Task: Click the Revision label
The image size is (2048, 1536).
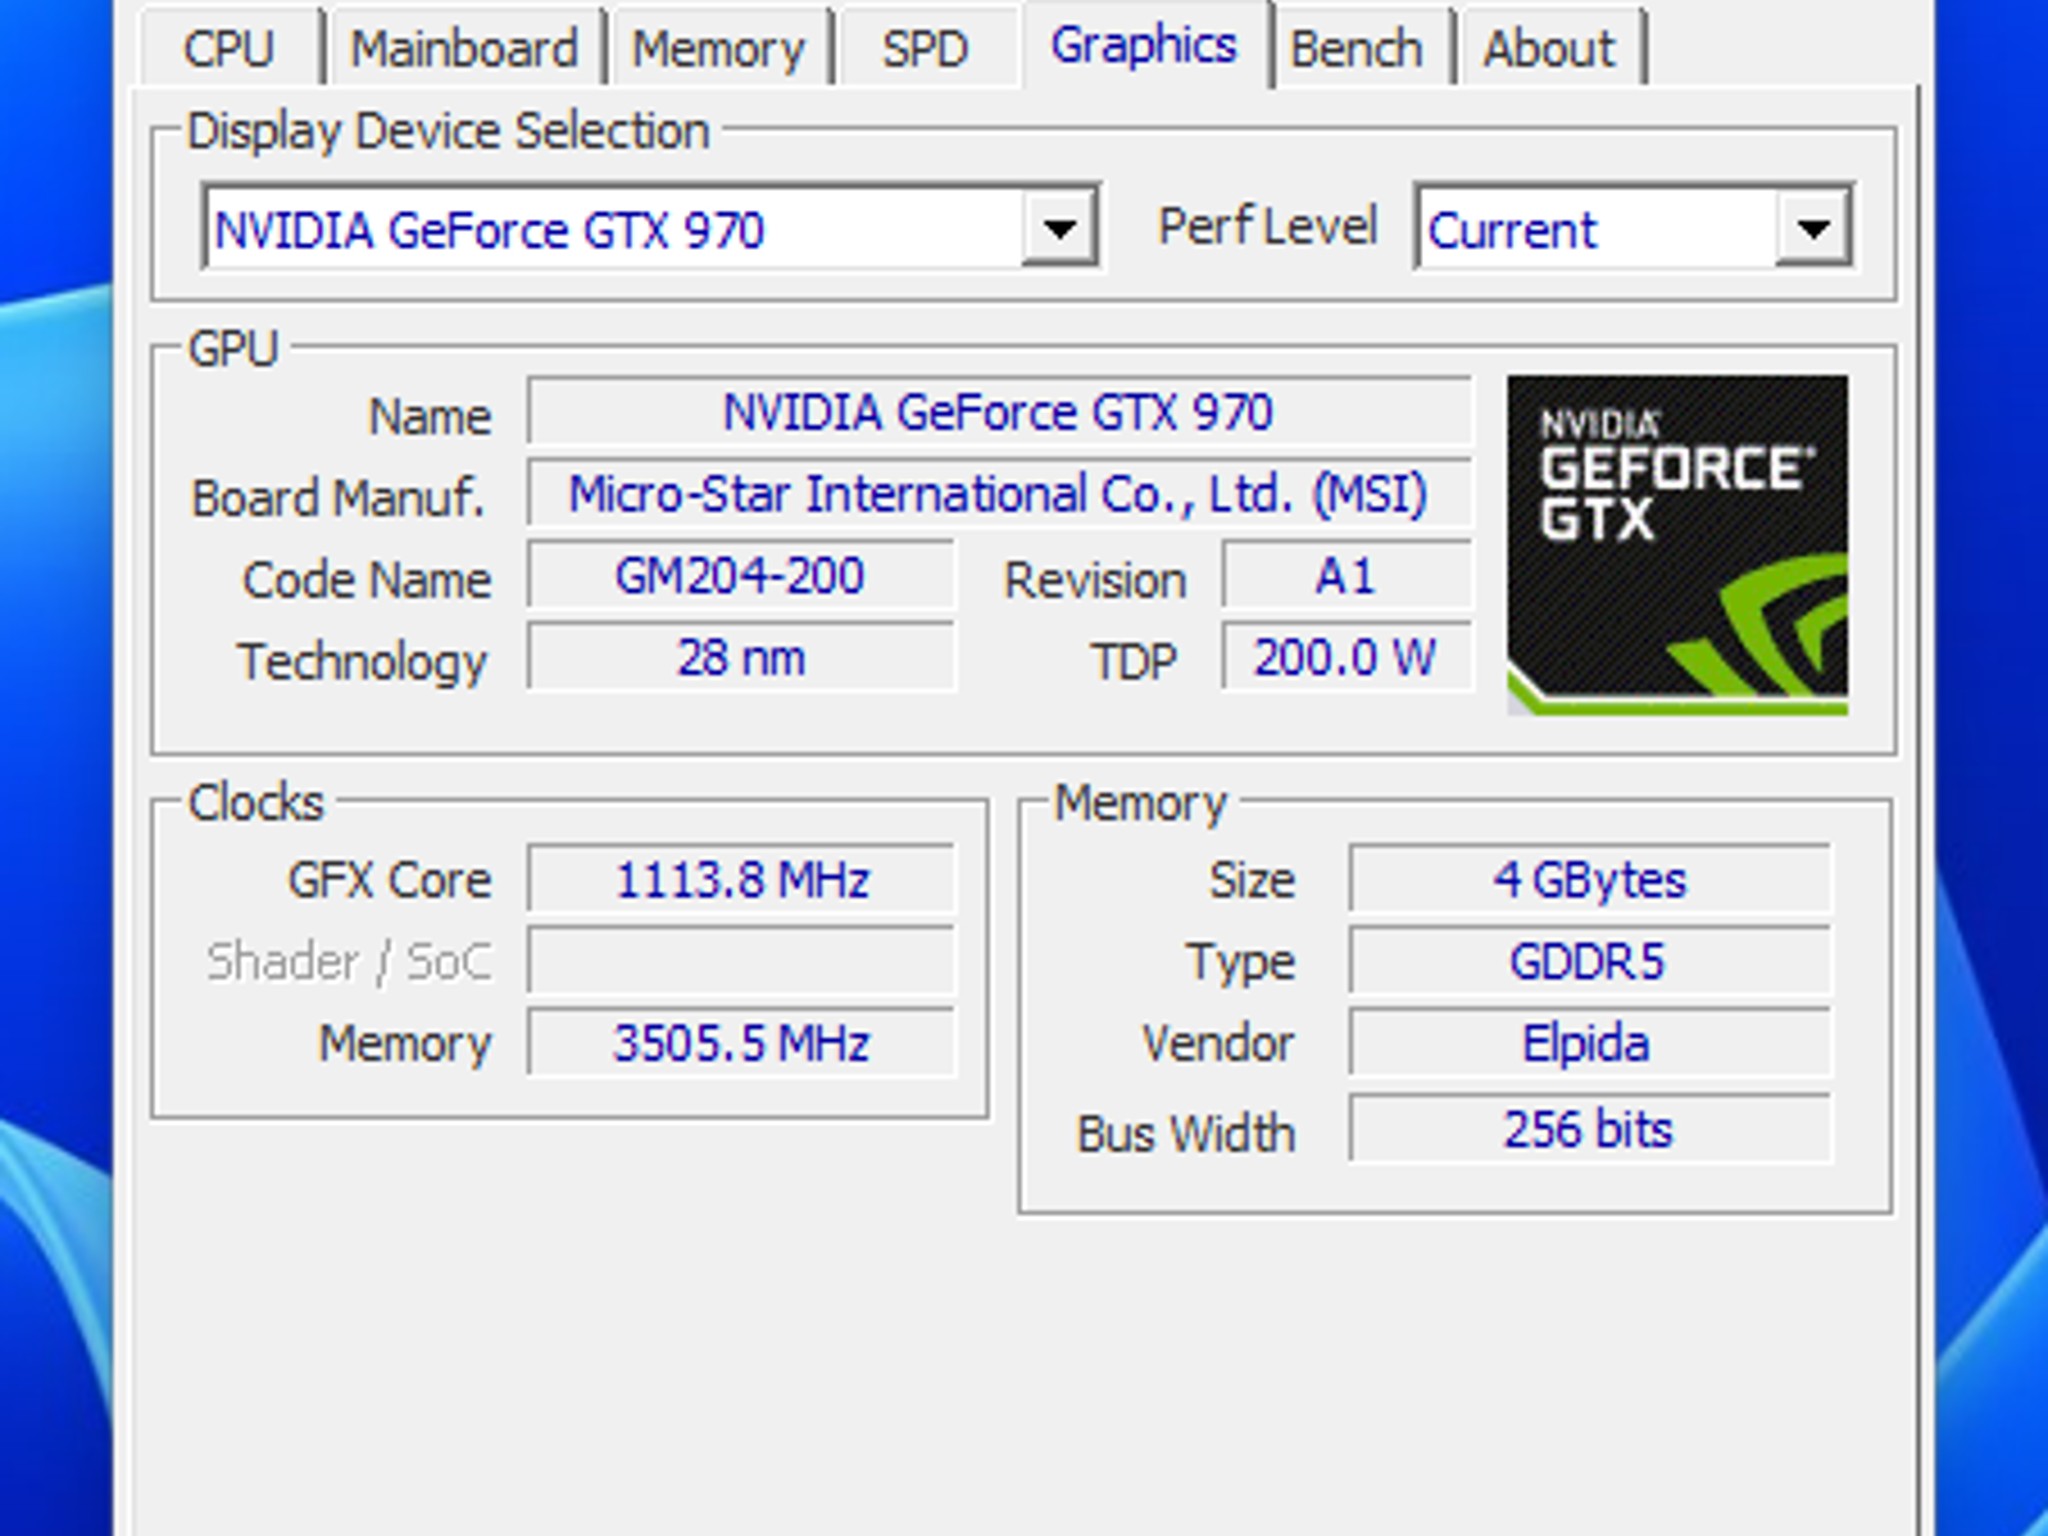Action: point(1095,579)
